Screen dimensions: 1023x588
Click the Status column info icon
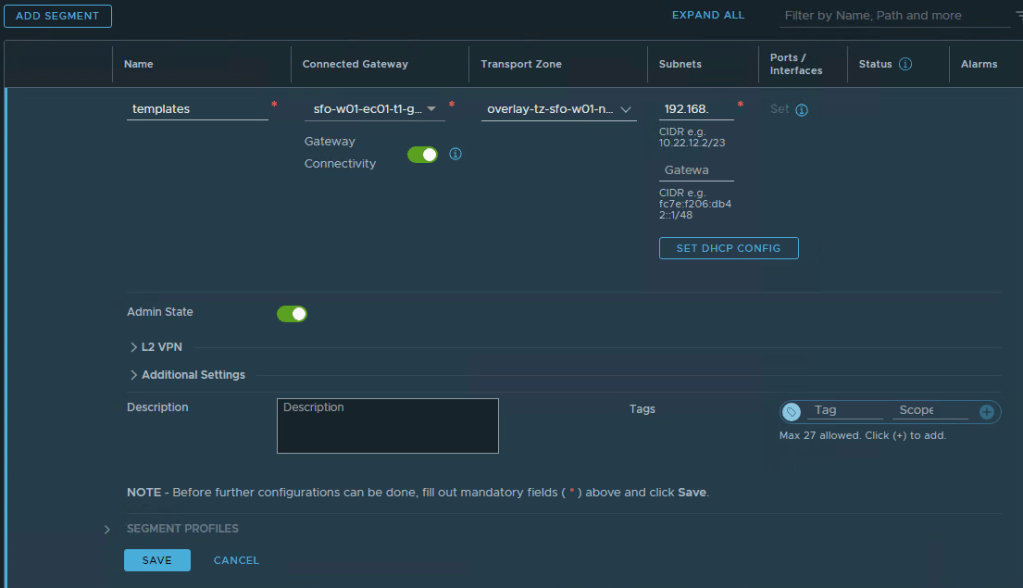point(905,64)
